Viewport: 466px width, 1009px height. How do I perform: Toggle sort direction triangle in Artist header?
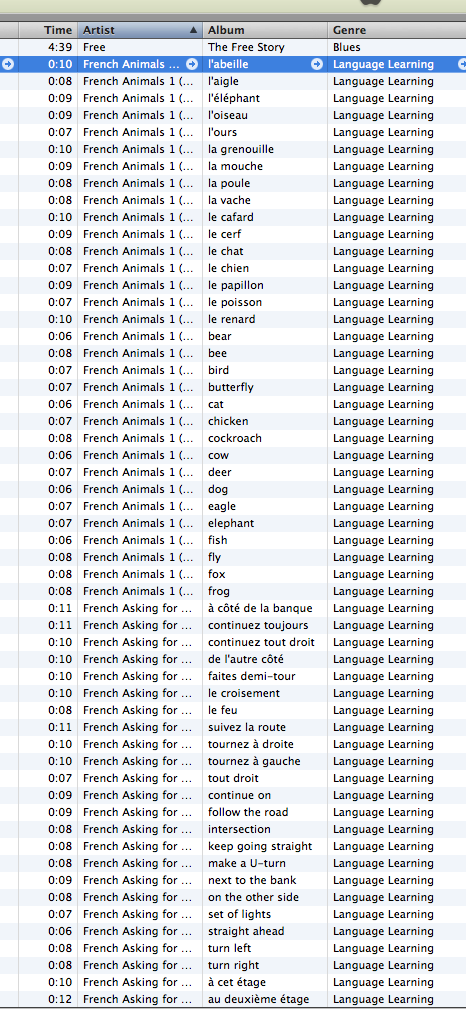(193, 30)
